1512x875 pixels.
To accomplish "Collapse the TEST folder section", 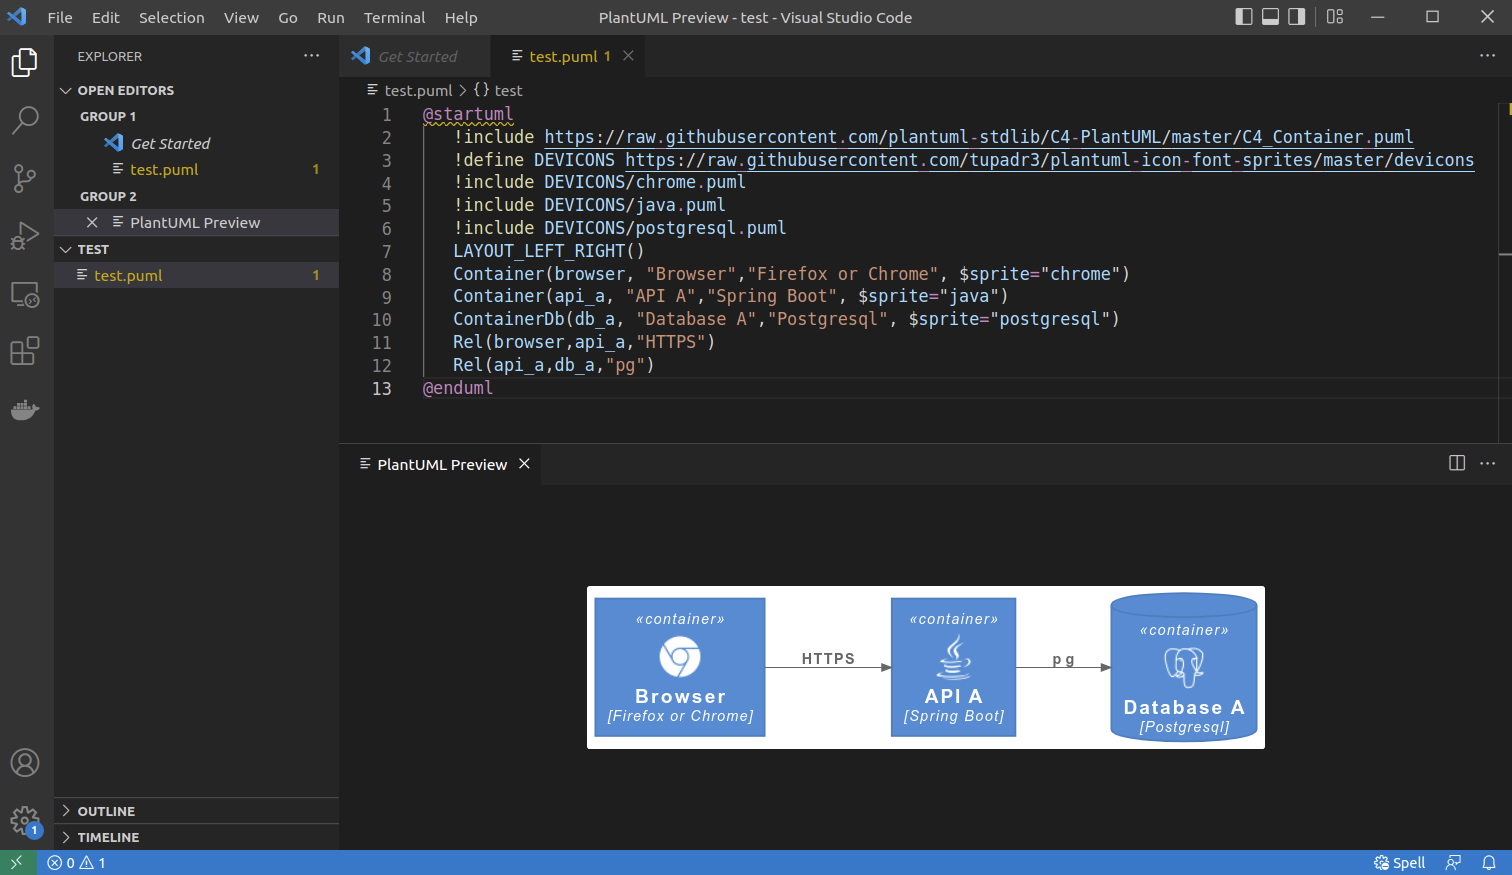I will coord(66,249).
